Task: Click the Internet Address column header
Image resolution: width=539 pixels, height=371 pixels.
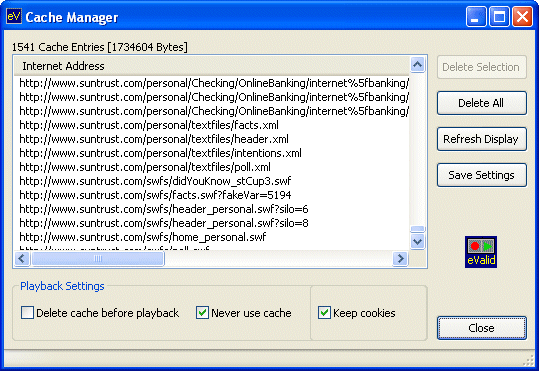Action: point(211,66)
